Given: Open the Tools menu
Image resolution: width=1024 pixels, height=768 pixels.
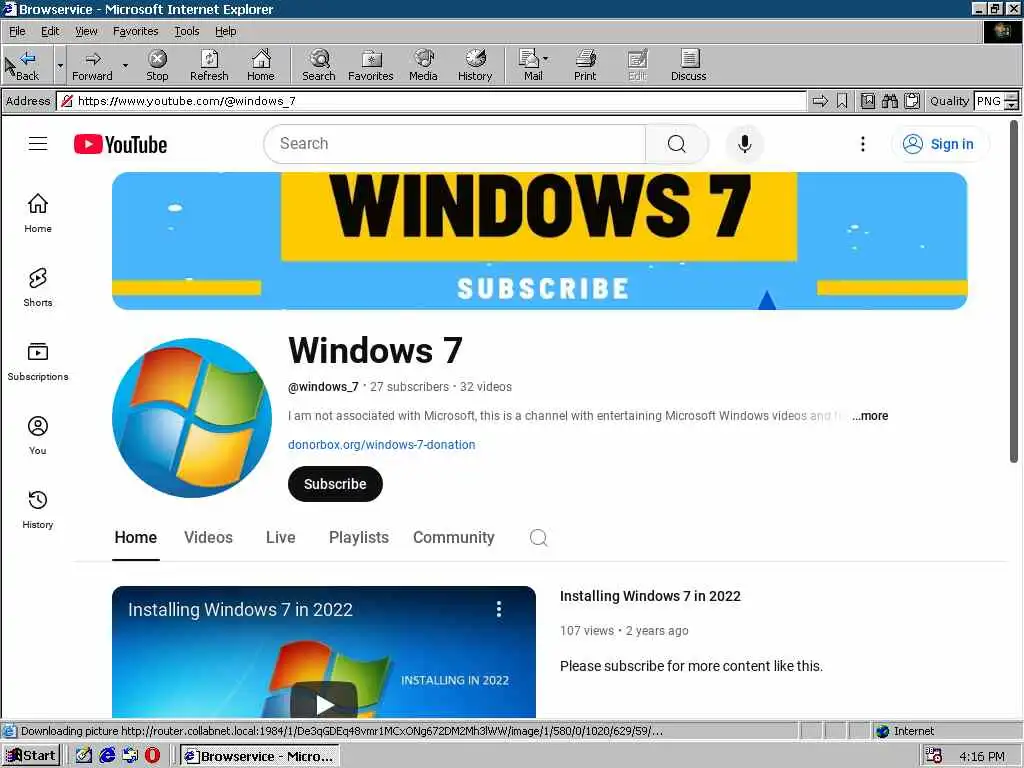Looking at the screenshot, I should (x=186, y=31).
